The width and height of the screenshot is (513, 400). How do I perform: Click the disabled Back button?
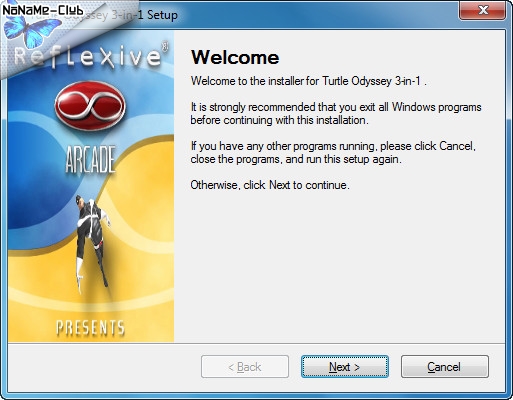tap(245, 367)
